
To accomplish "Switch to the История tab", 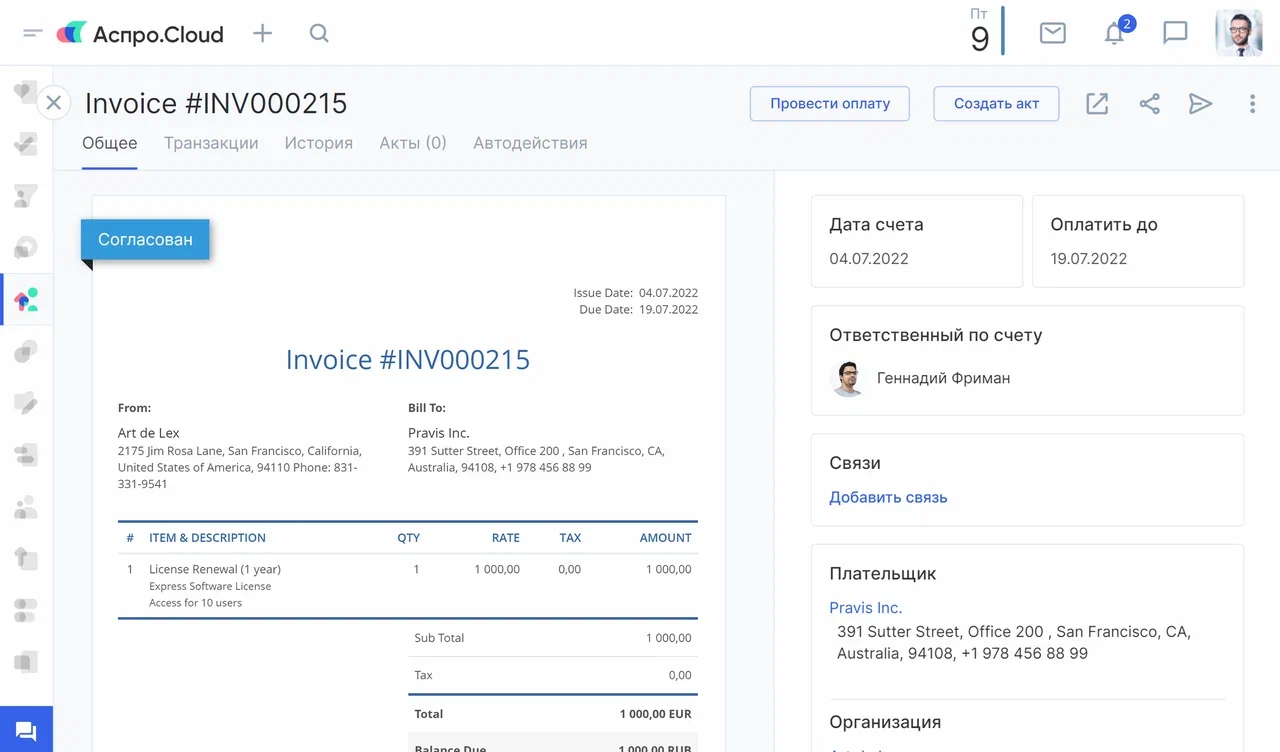I will [x=318, y=143].
